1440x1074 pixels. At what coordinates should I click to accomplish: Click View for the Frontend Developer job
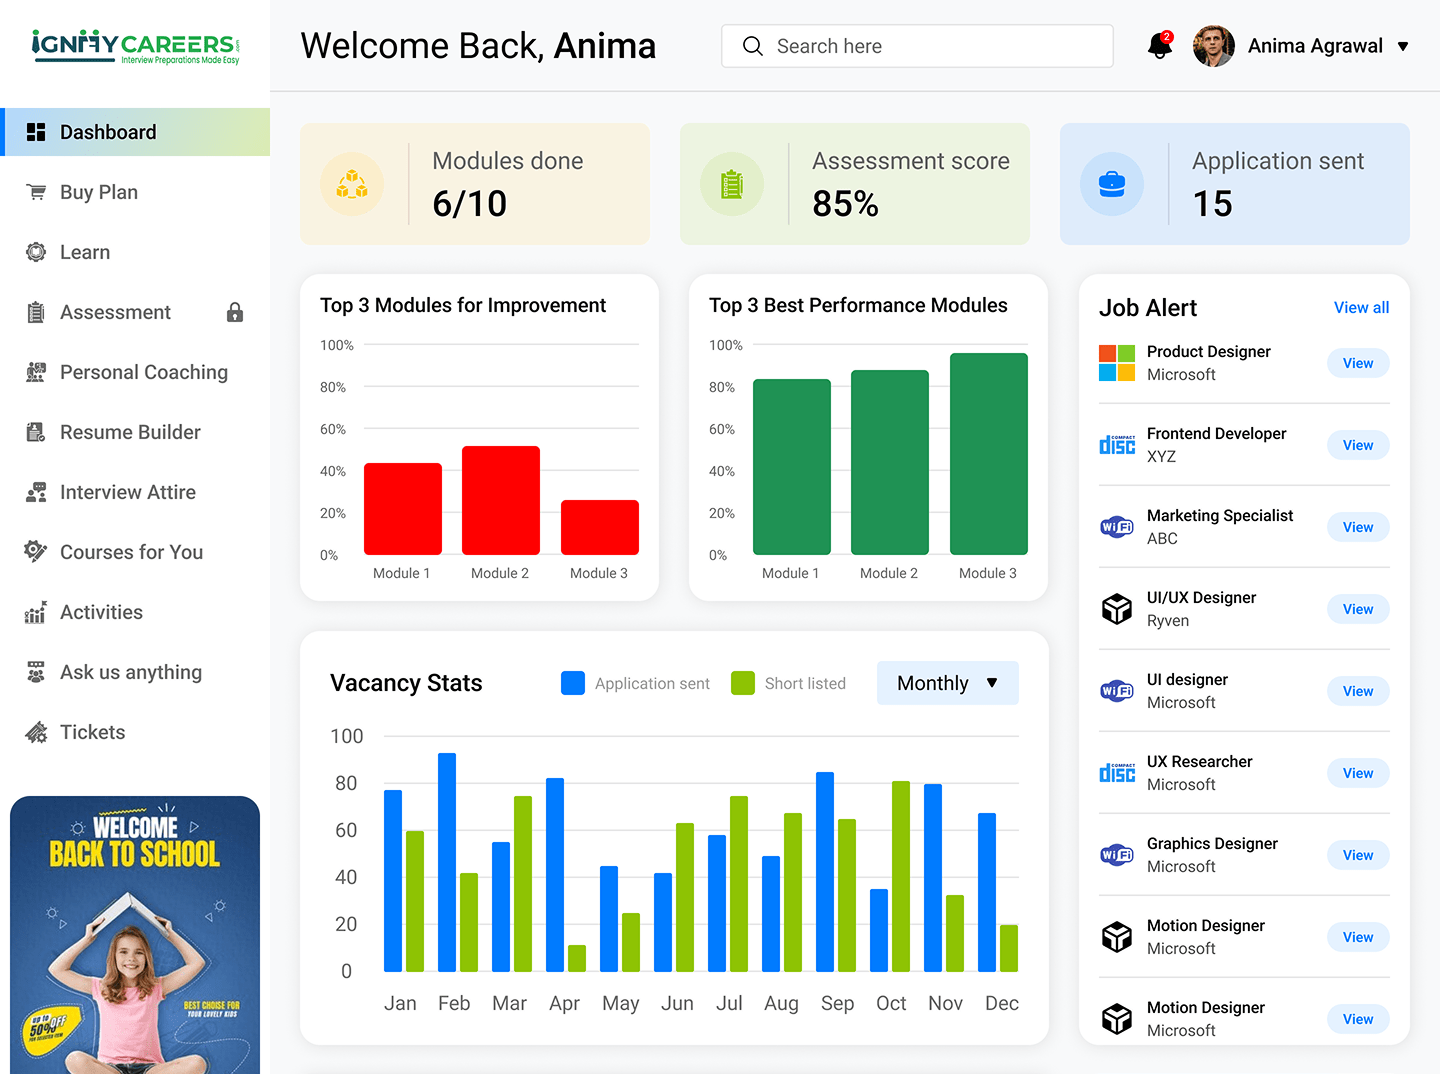click(1357, 445)
